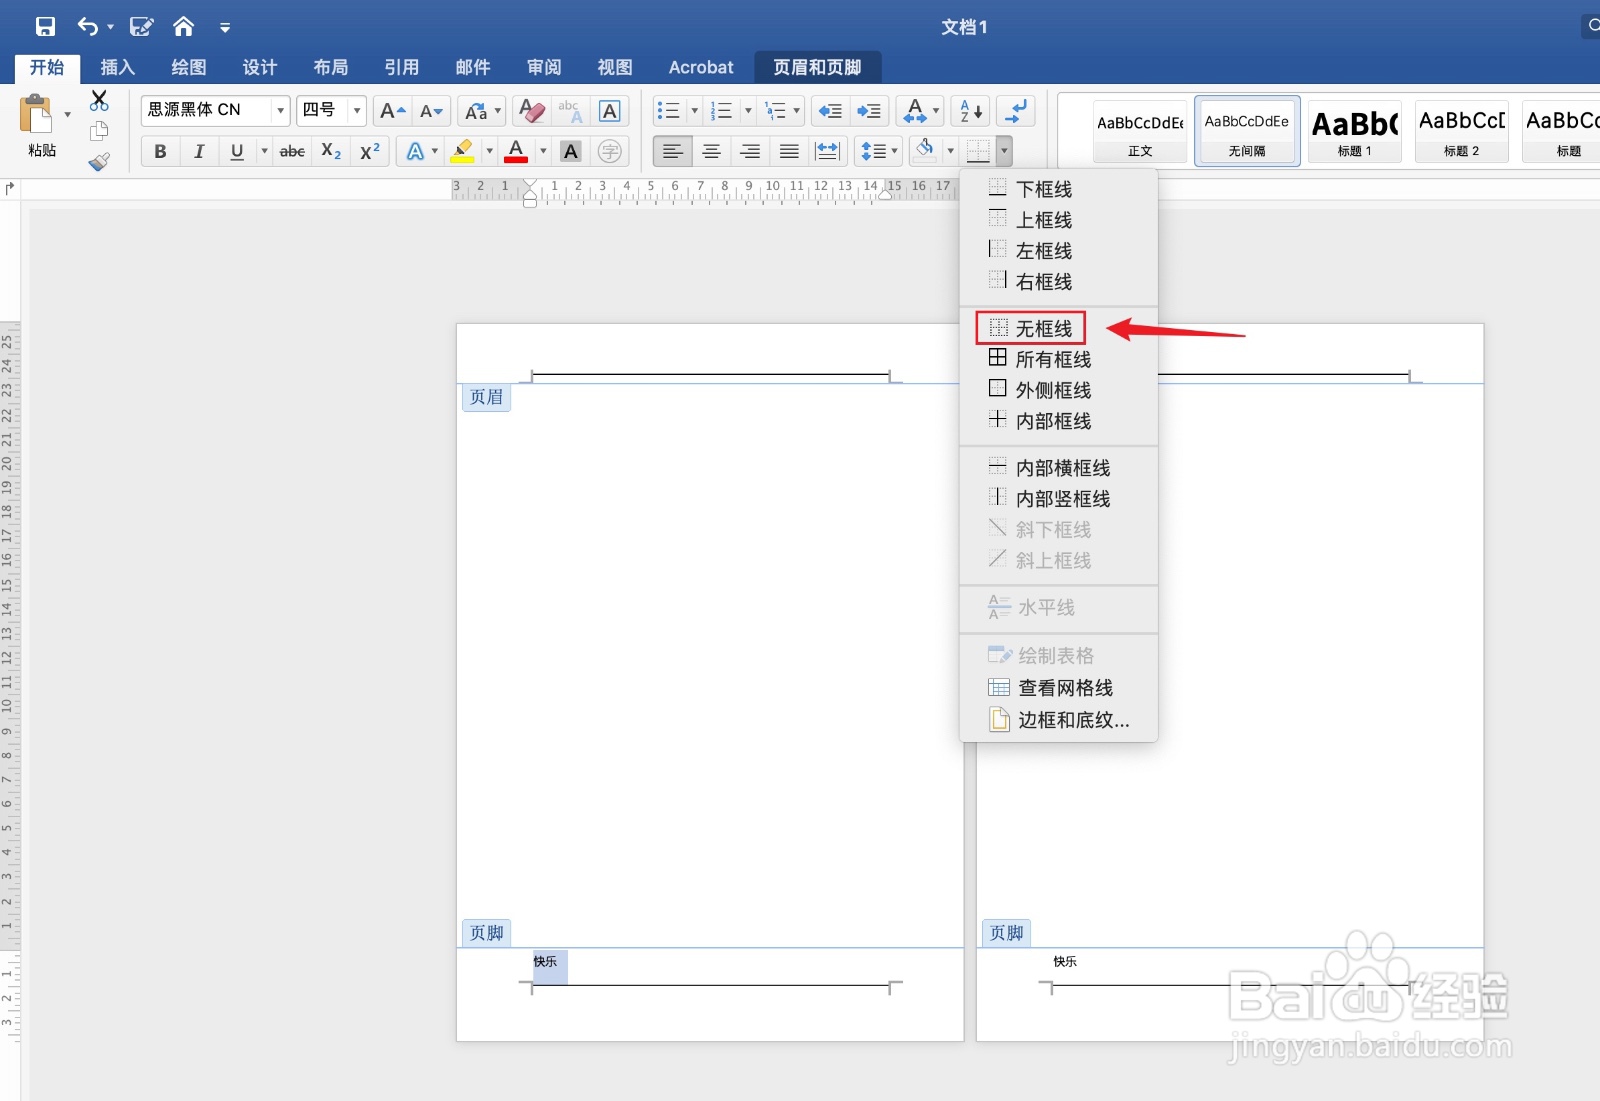The height and width of the screenshot is (1101, 1600).
Task: Open the font color picker arrow
Action: click(x=543, y=151)
